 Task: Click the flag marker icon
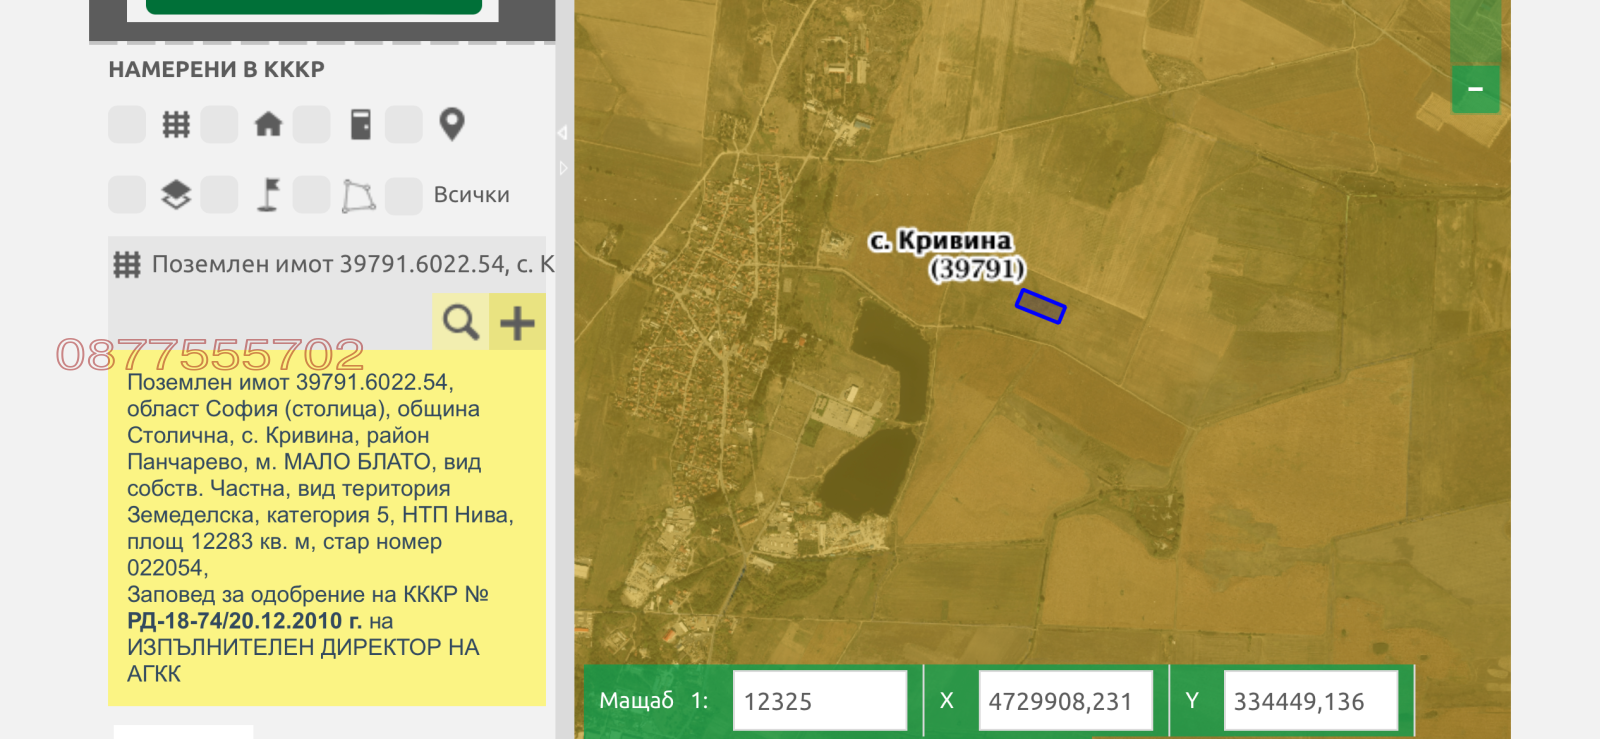click(x=268, y=195)
